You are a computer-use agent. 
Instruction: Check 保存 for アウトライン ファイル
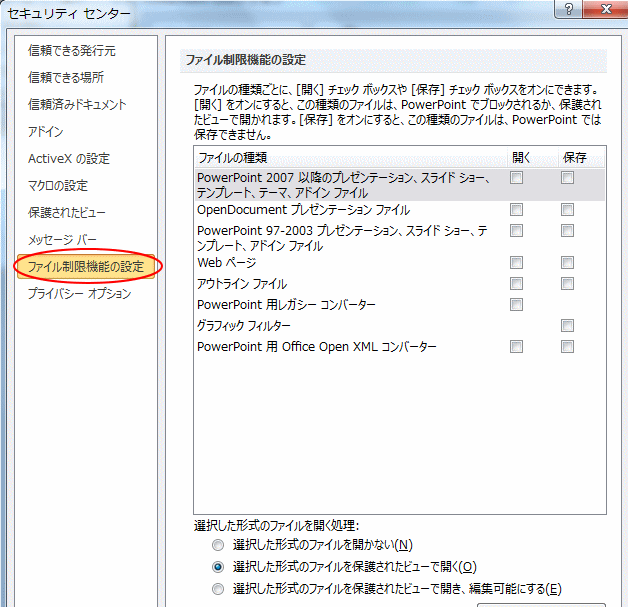click(567, 283)
